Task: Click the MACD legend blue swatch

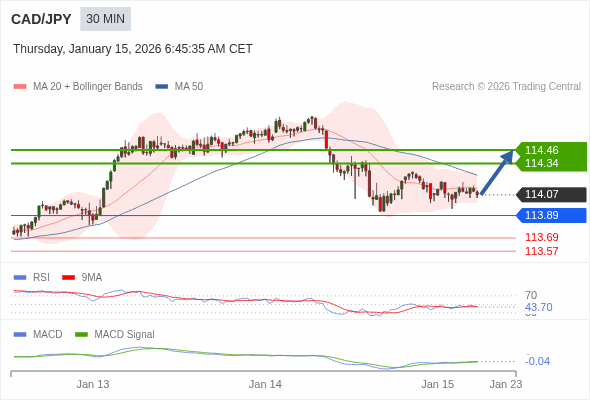Action: (20, 335)
